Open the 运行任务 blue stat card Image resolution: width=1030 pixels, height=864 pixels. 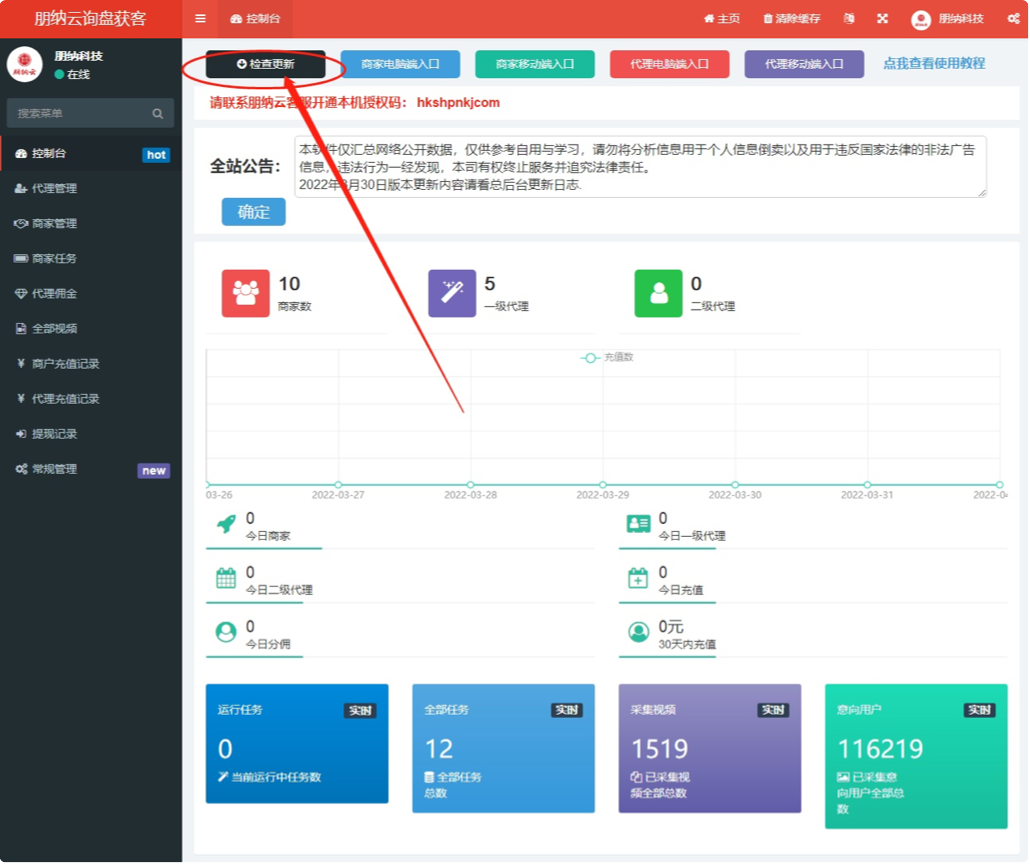point(297,744)
